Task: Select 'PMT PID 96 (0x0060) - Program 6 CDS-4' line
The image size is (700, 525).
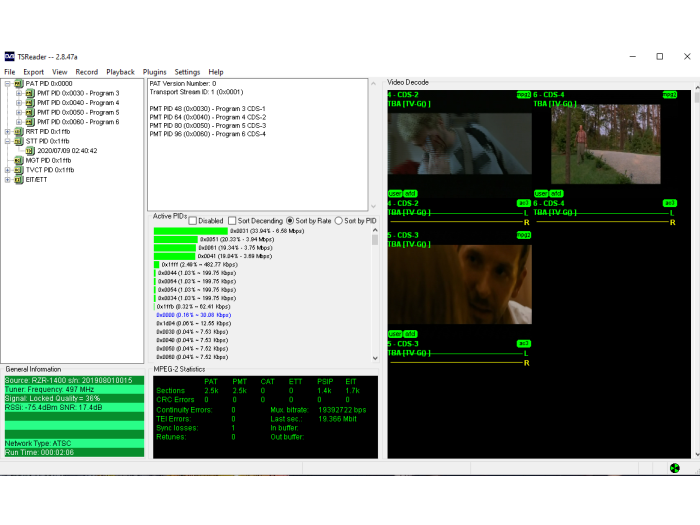Action: (208, 134)
